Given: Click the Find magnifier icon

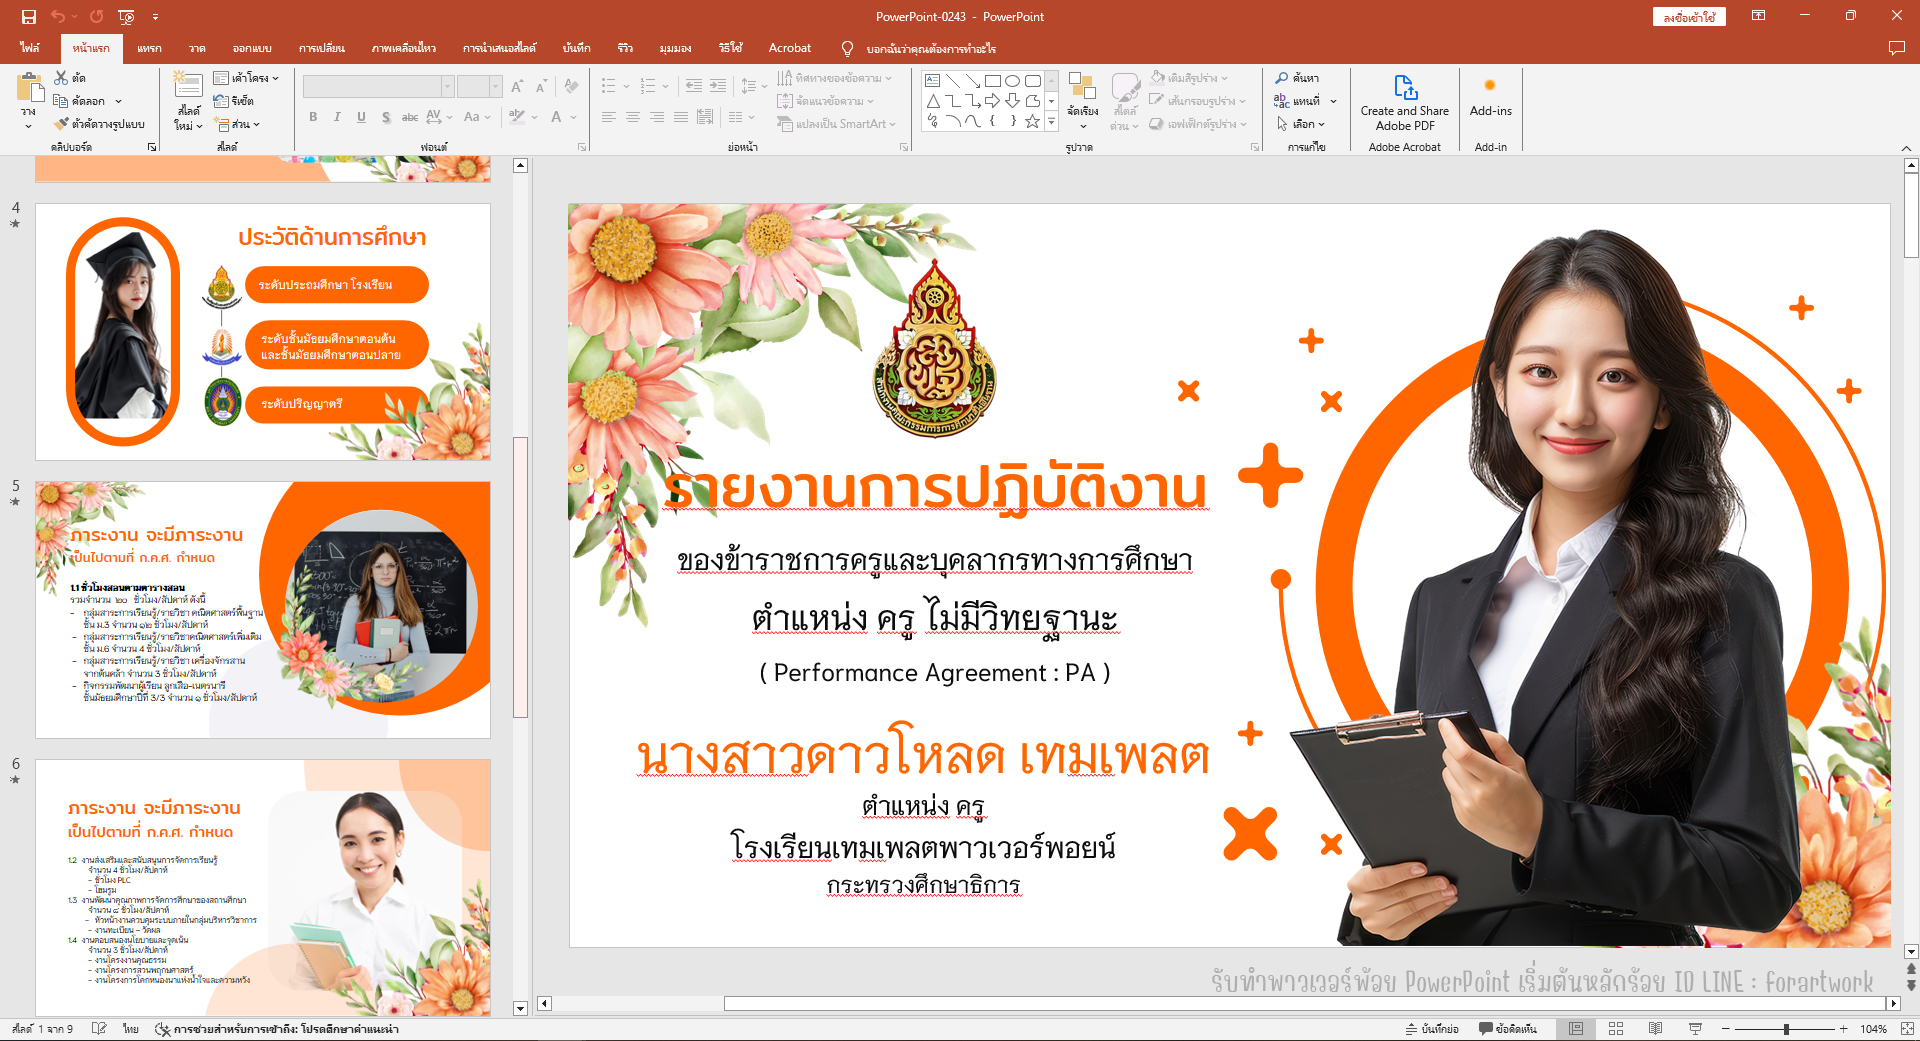Looking at the screenshot, I should tap(1282, 78).
